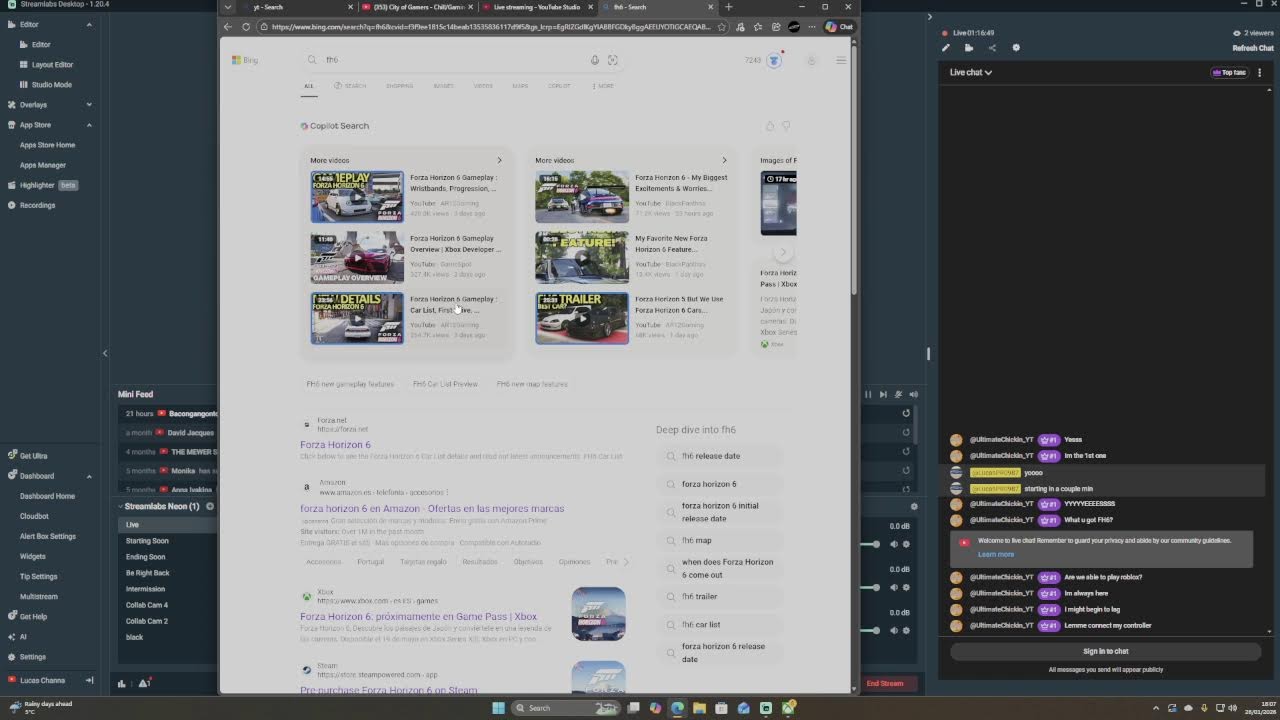Open the Forza Horizon 6 forza.net result
The width and height of the screenshot is (1280, 720).
335,445
